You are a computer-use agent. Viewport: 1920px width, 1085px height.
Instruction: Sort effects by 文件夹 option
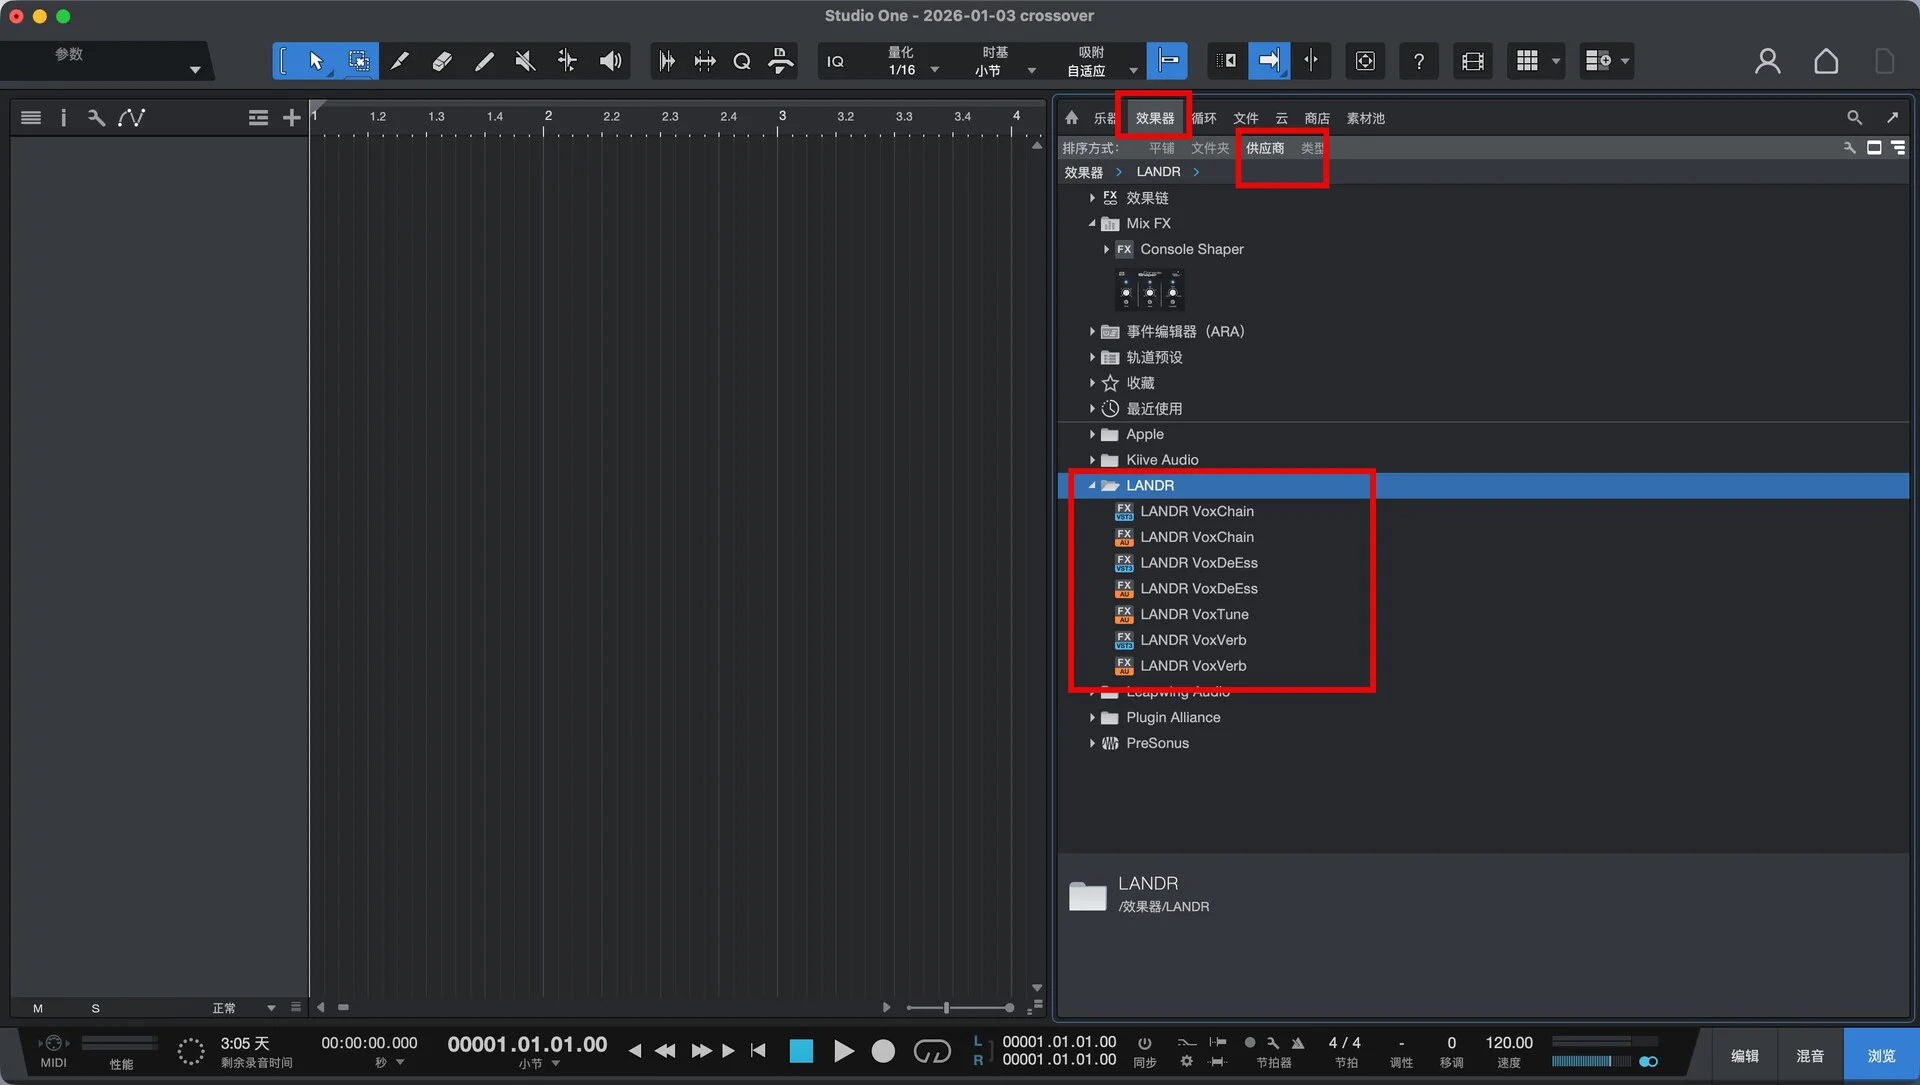(1209, 148)
